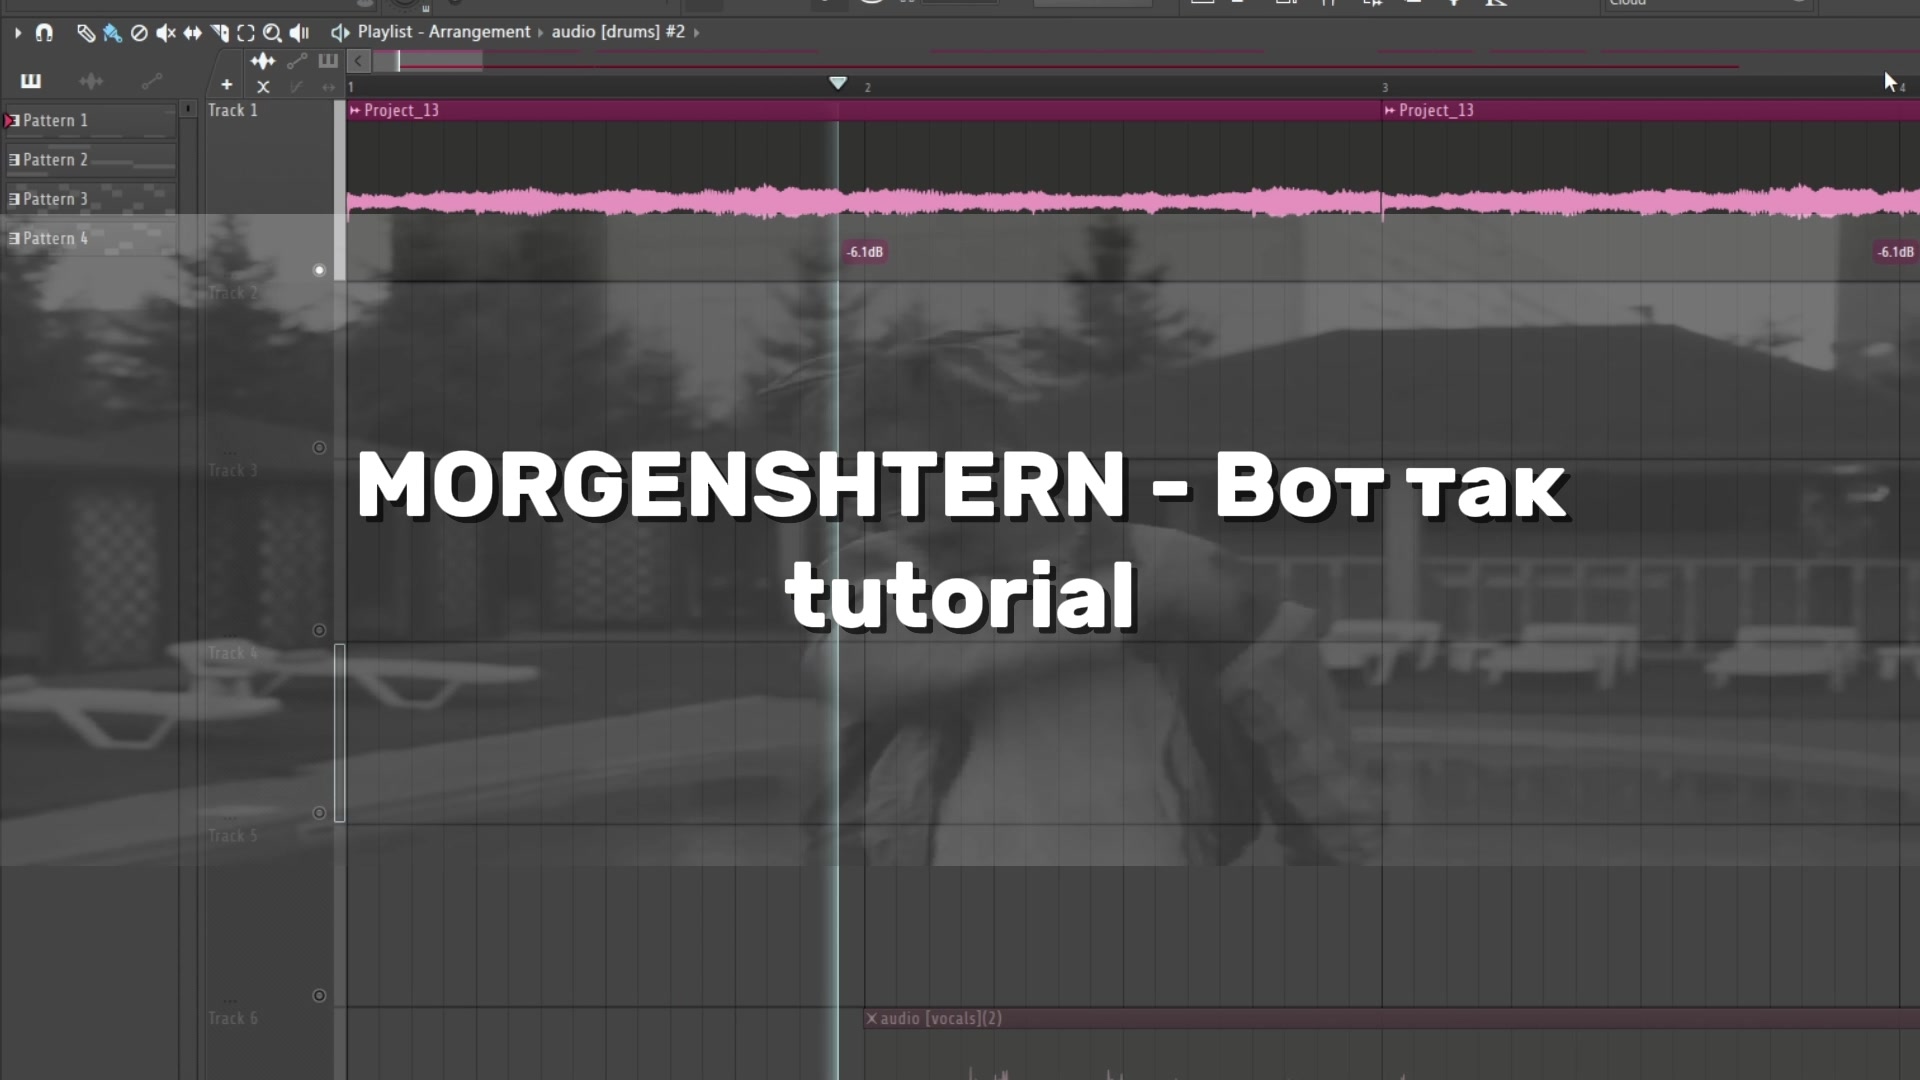The image size is (1920, 1080).
Task: Select Pattern 1 in the picker
Action: click(90, 120)
